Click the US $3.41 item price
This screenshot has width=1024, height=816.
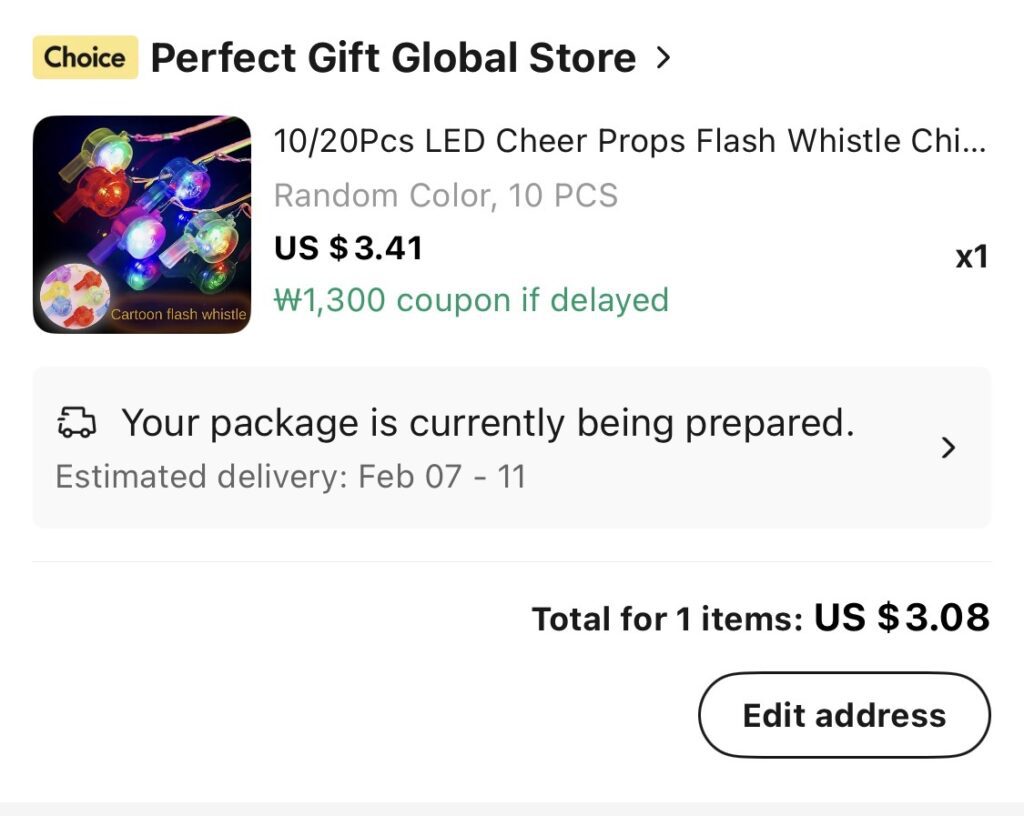(x=349, y=247)
